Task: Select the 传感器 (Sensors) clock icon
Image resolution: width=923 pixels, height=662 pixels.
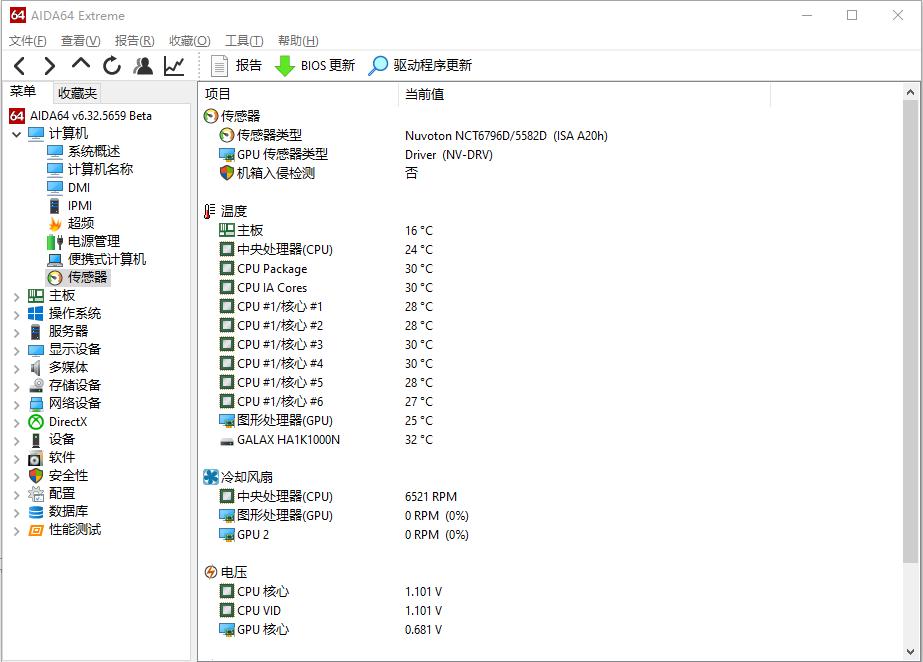Action: [x=56, y=277]
